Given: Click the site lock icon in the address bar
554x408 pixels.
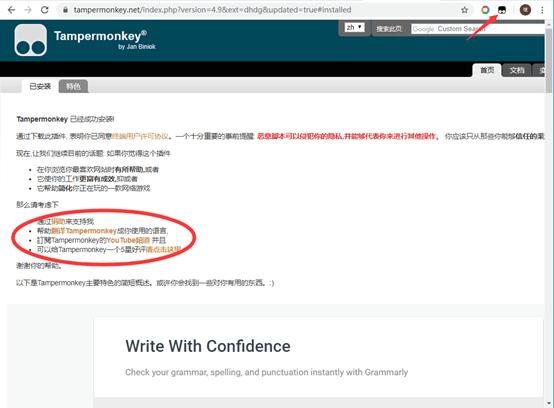Looking at the screenshot, I should tap(65, 10).
